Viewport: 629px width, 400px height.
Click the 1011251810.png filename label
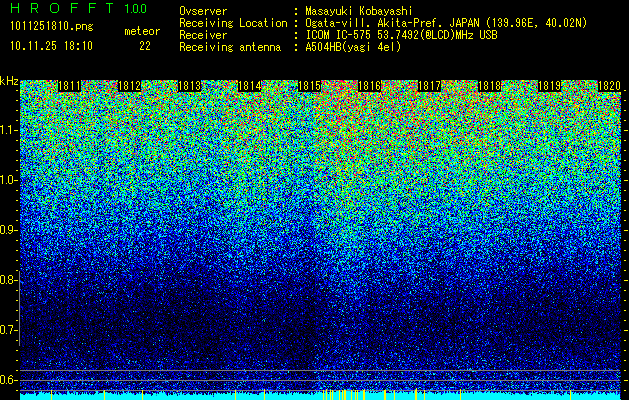pos(52,27)
